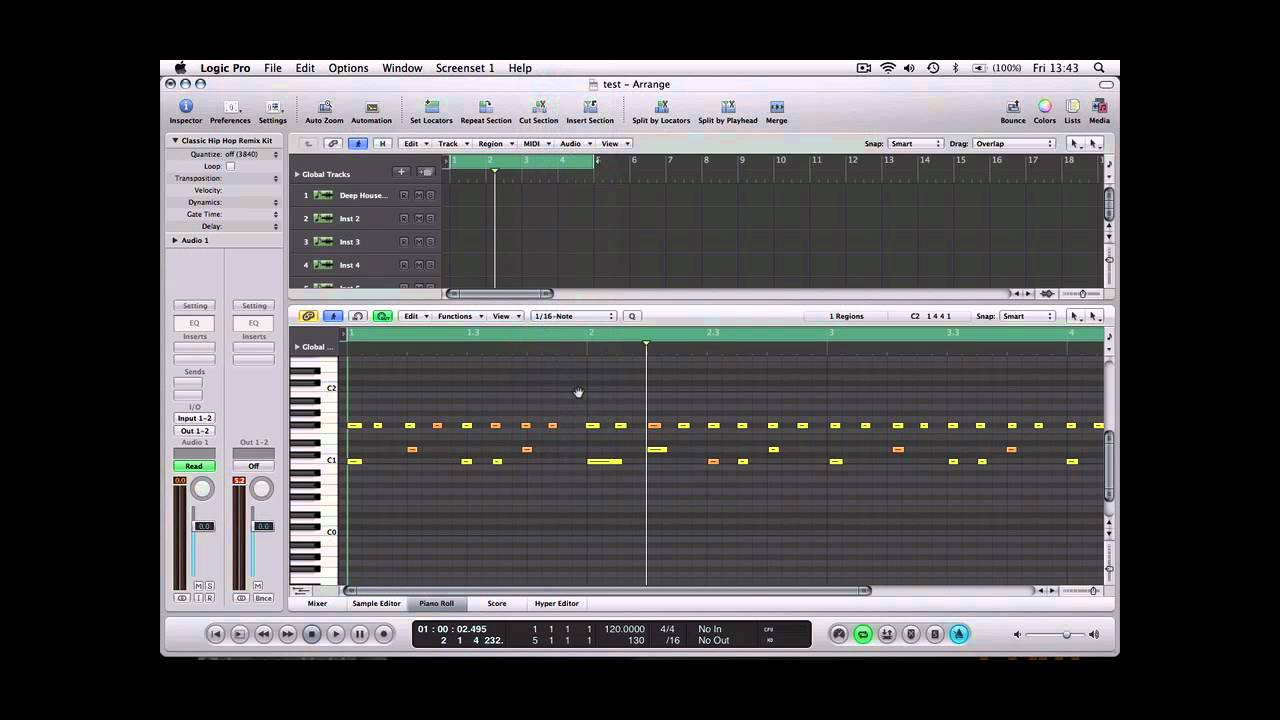This screenshot has height=720, width=1280.
Task: Open the Inspector from the toolbar
Action: (x=185, y=107)
